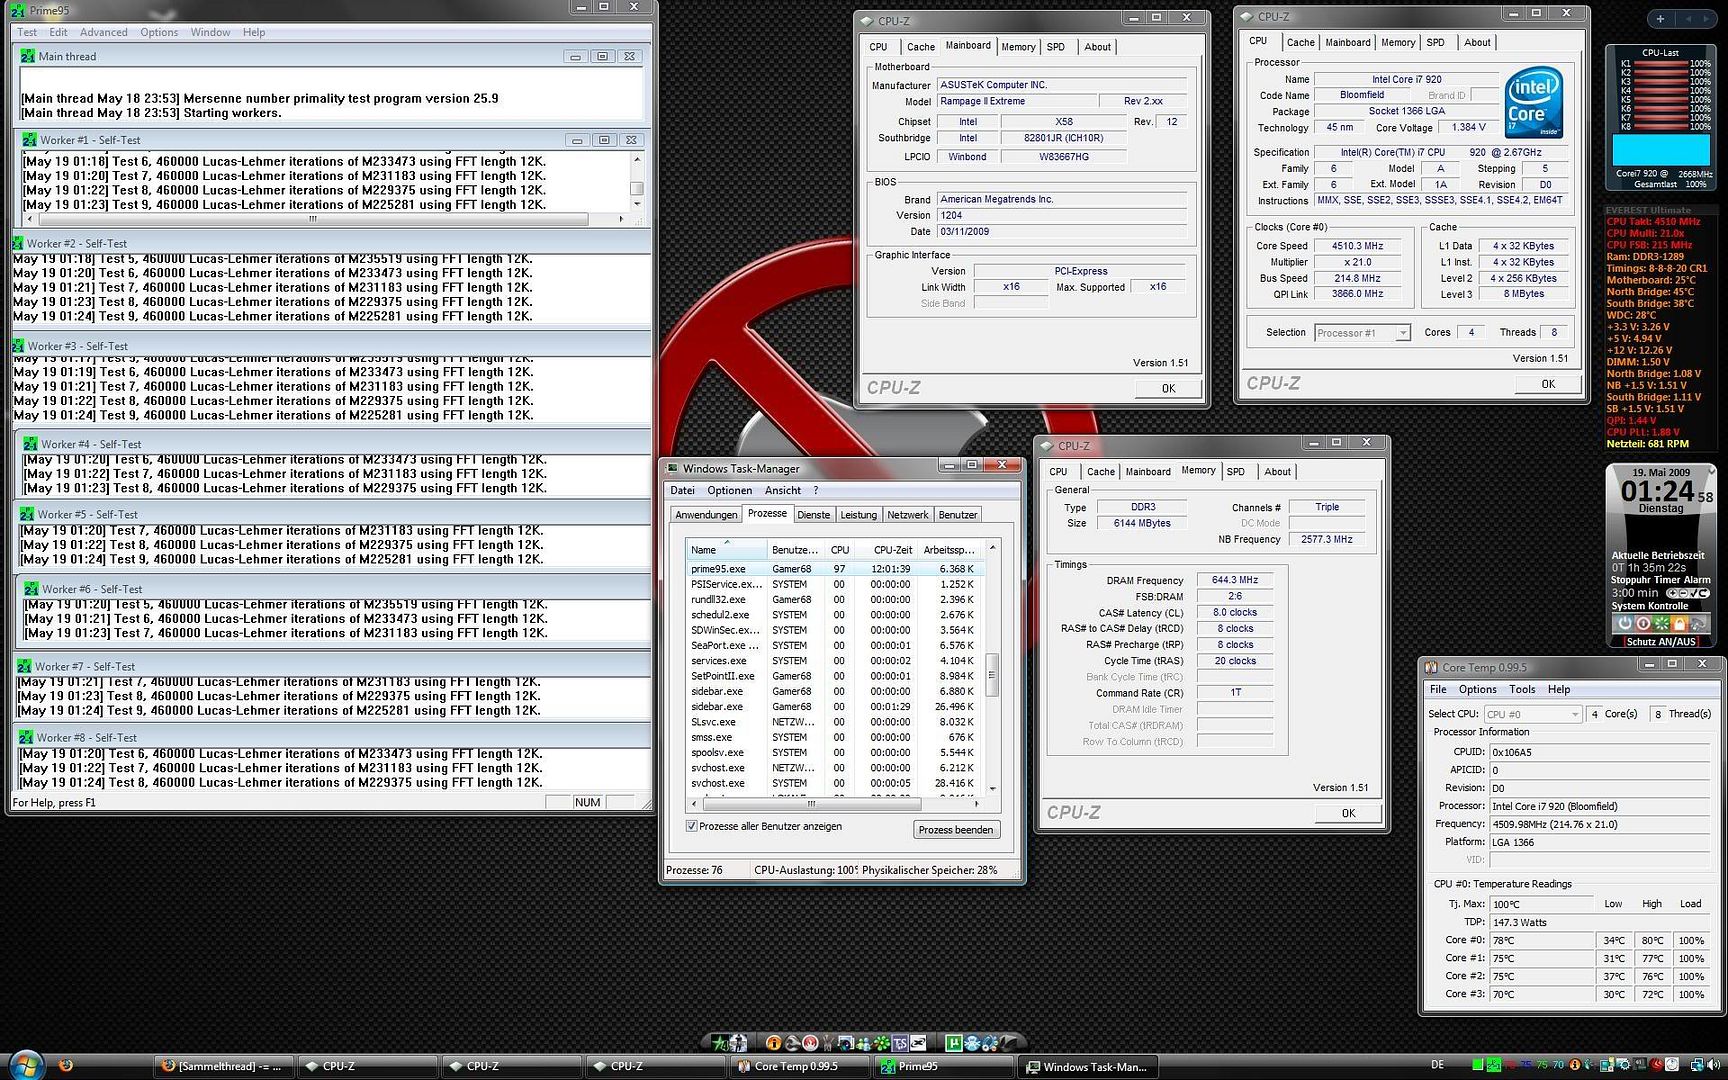Click the power icon in System Kontrolle
This screenshot has height=1080, width=1728.
click(1625, 623)
